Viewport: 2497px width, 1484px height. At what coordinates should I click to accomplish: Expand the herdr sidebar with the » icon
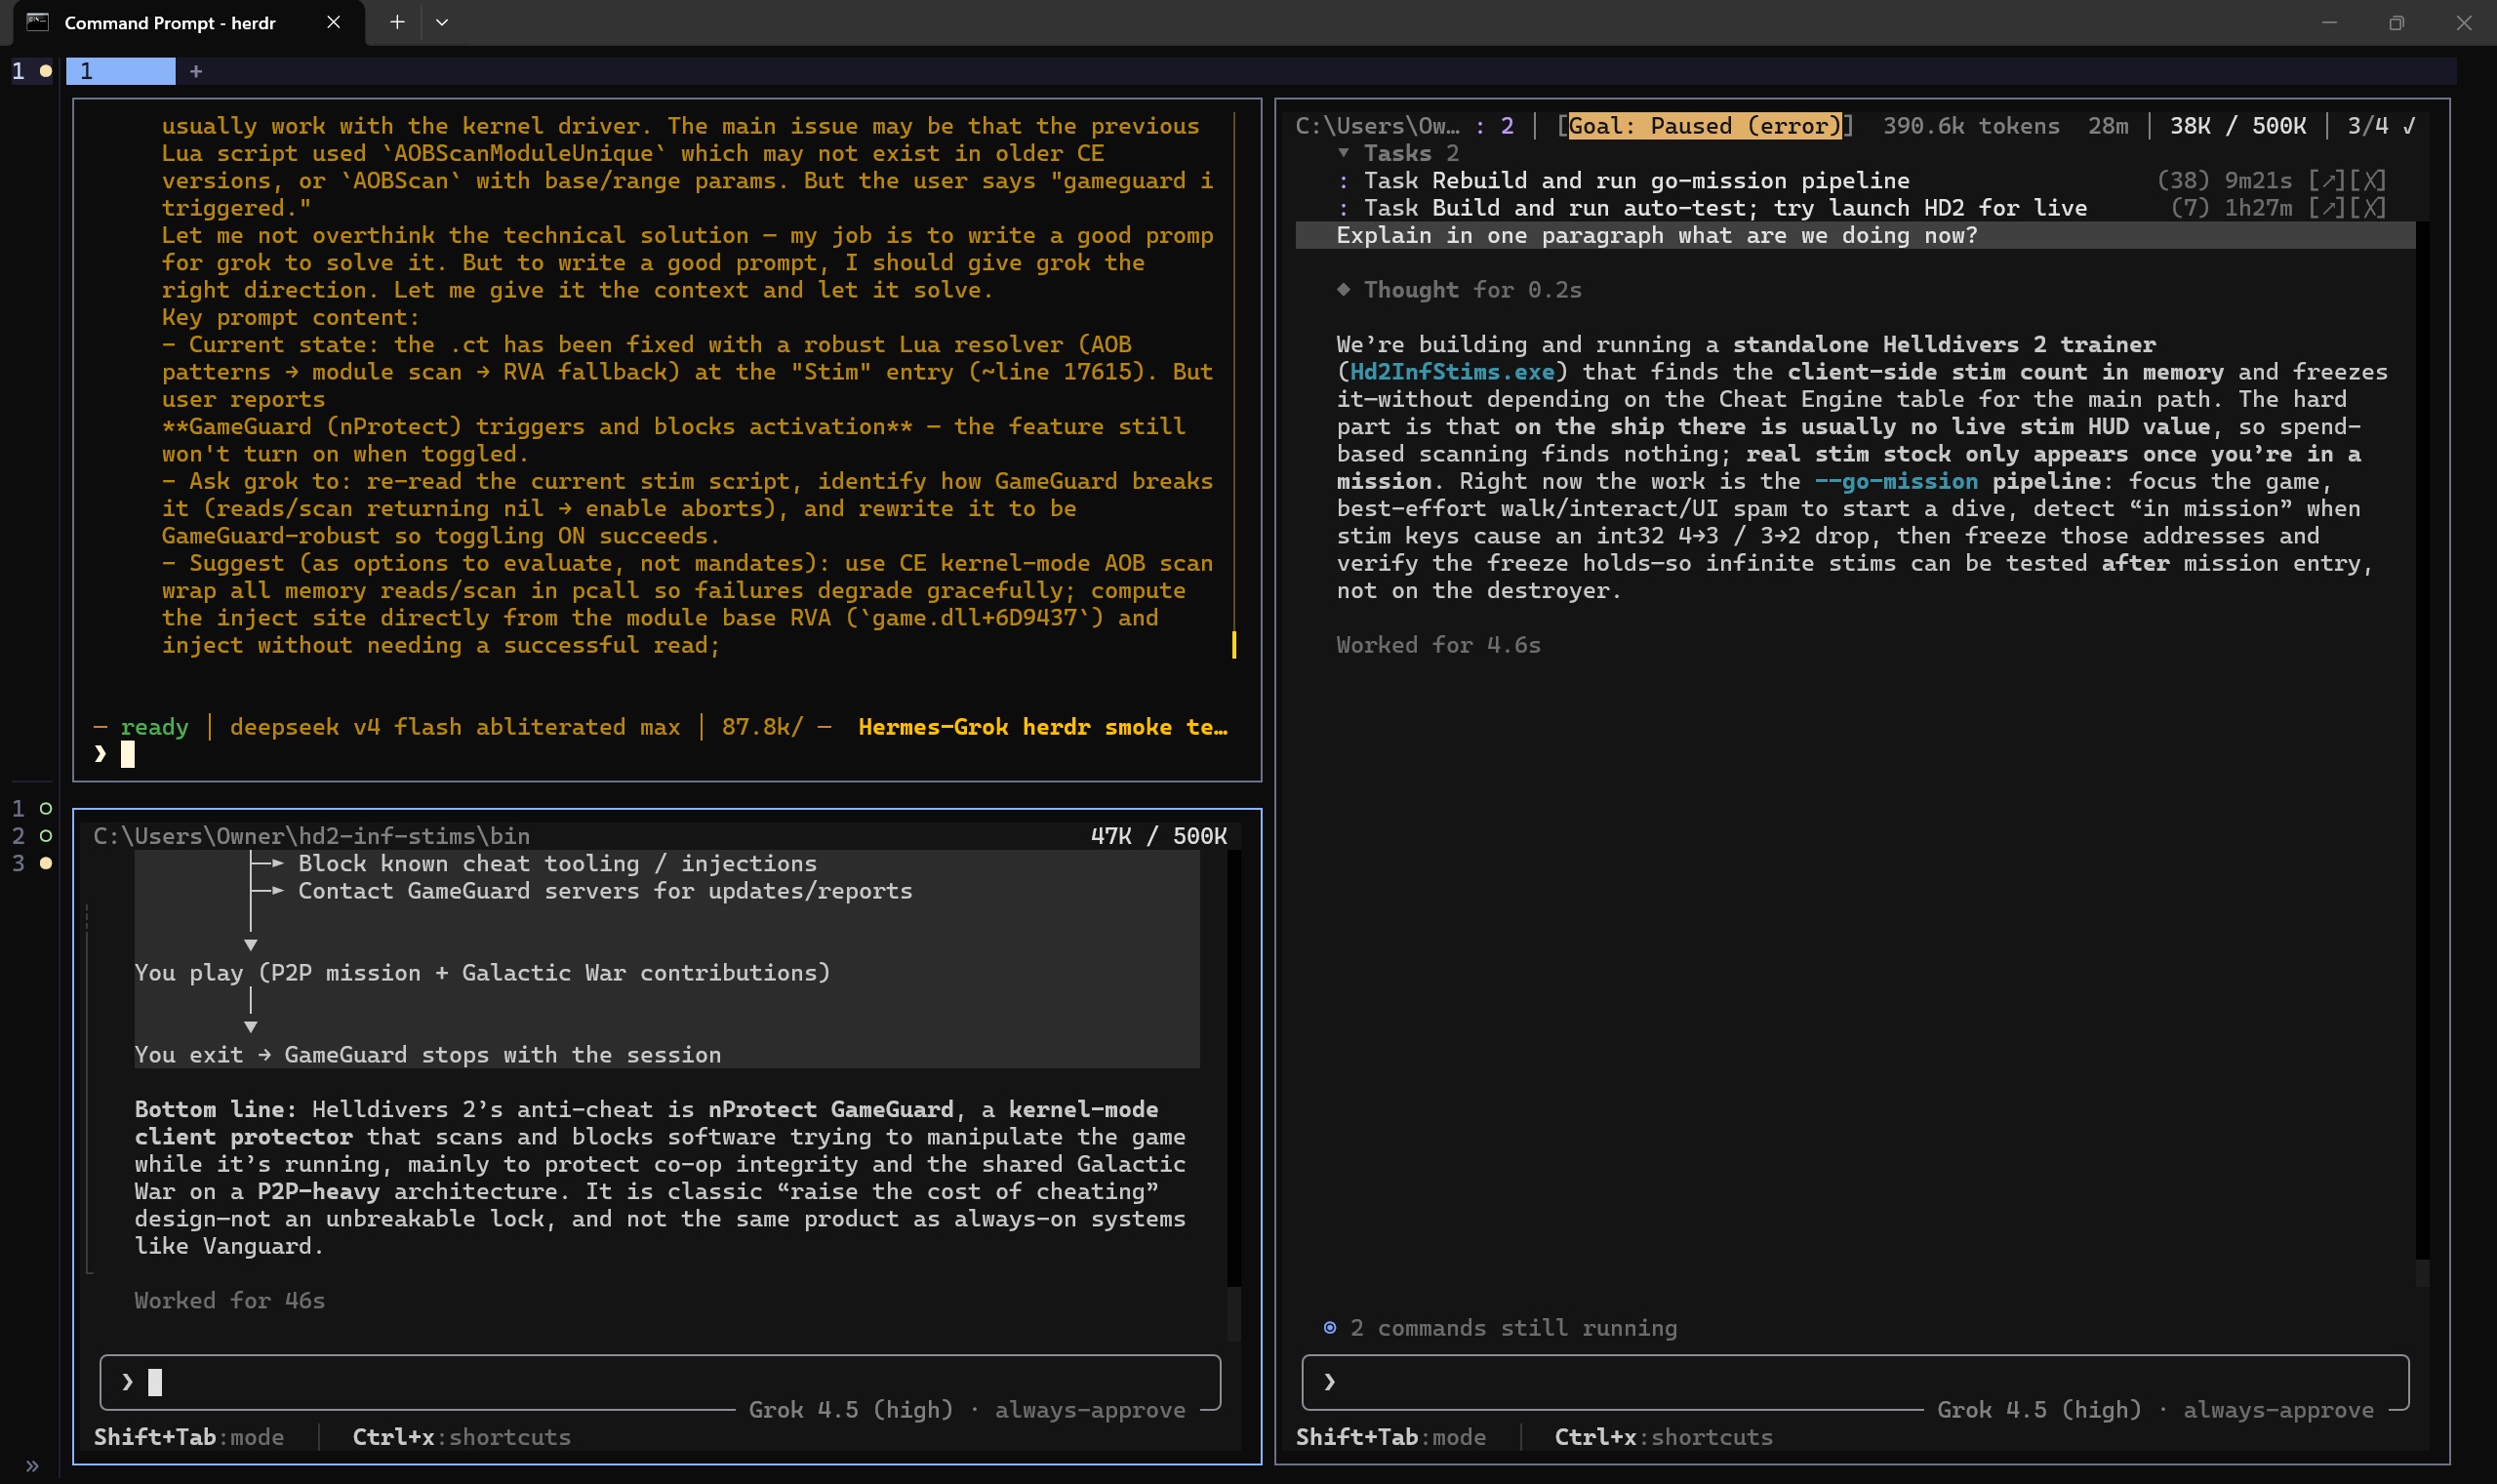32,1466
